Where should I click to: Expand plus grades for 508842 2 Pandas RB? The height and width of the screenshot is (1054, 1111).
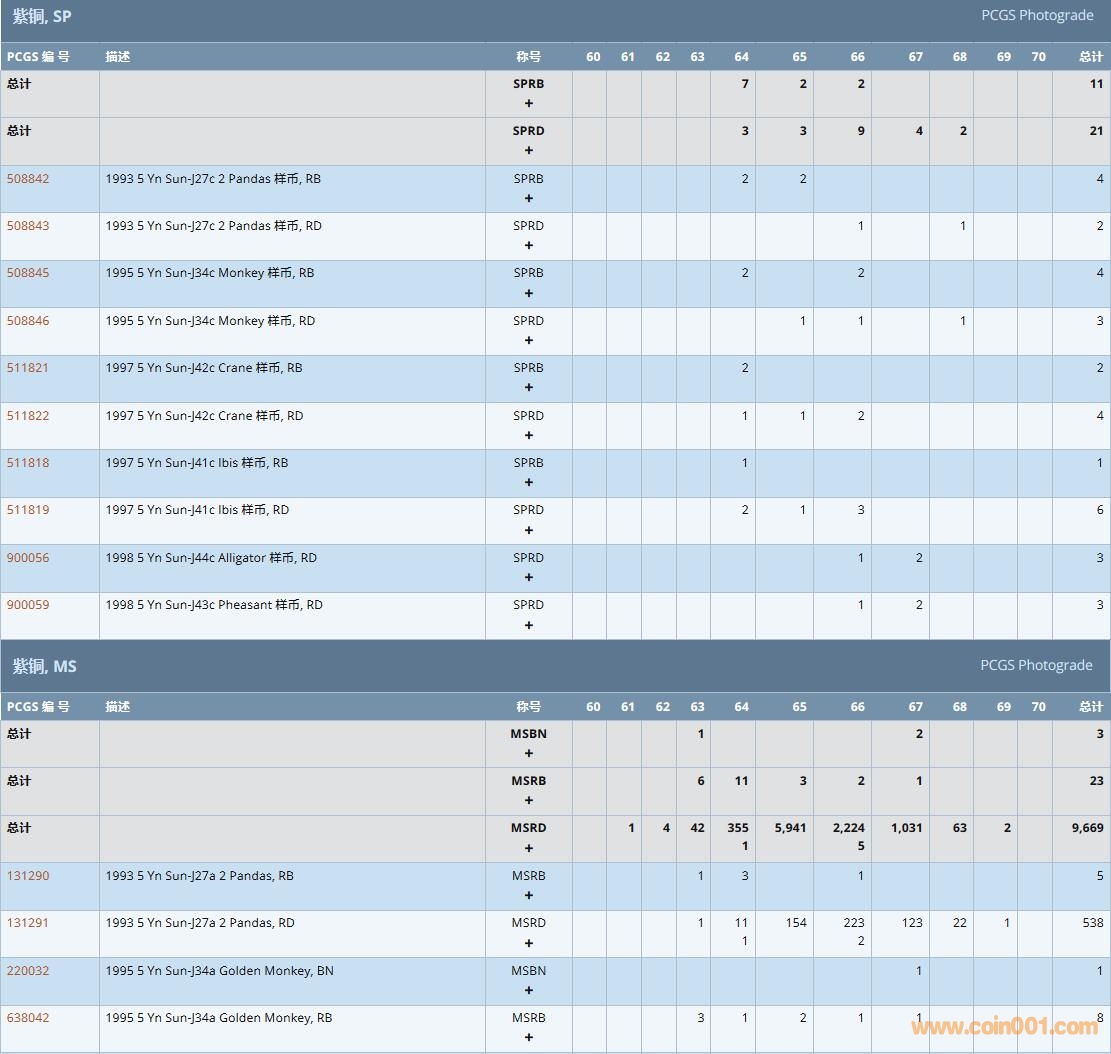point(529,198)
